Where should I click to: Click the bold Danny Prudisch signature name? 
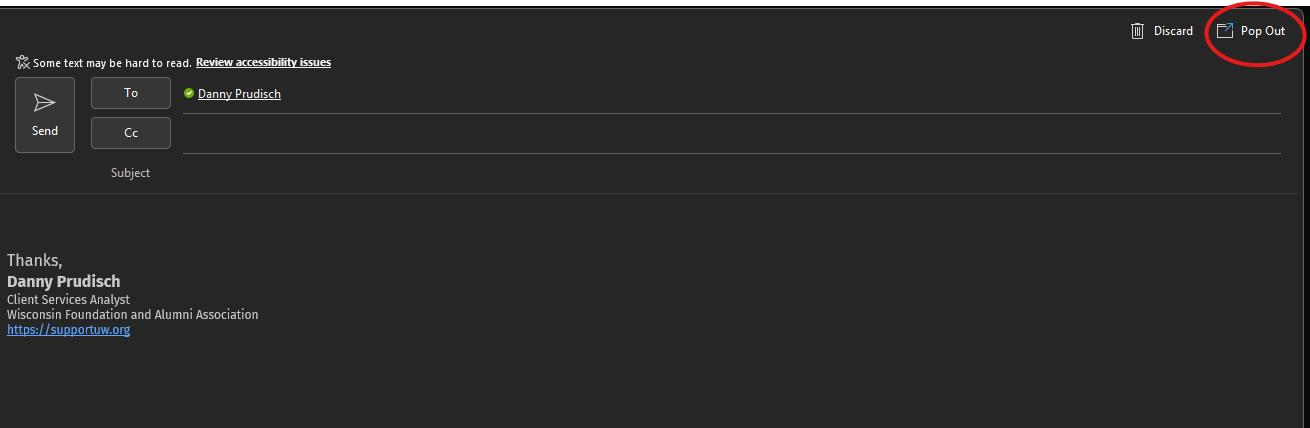click(64, 282)
